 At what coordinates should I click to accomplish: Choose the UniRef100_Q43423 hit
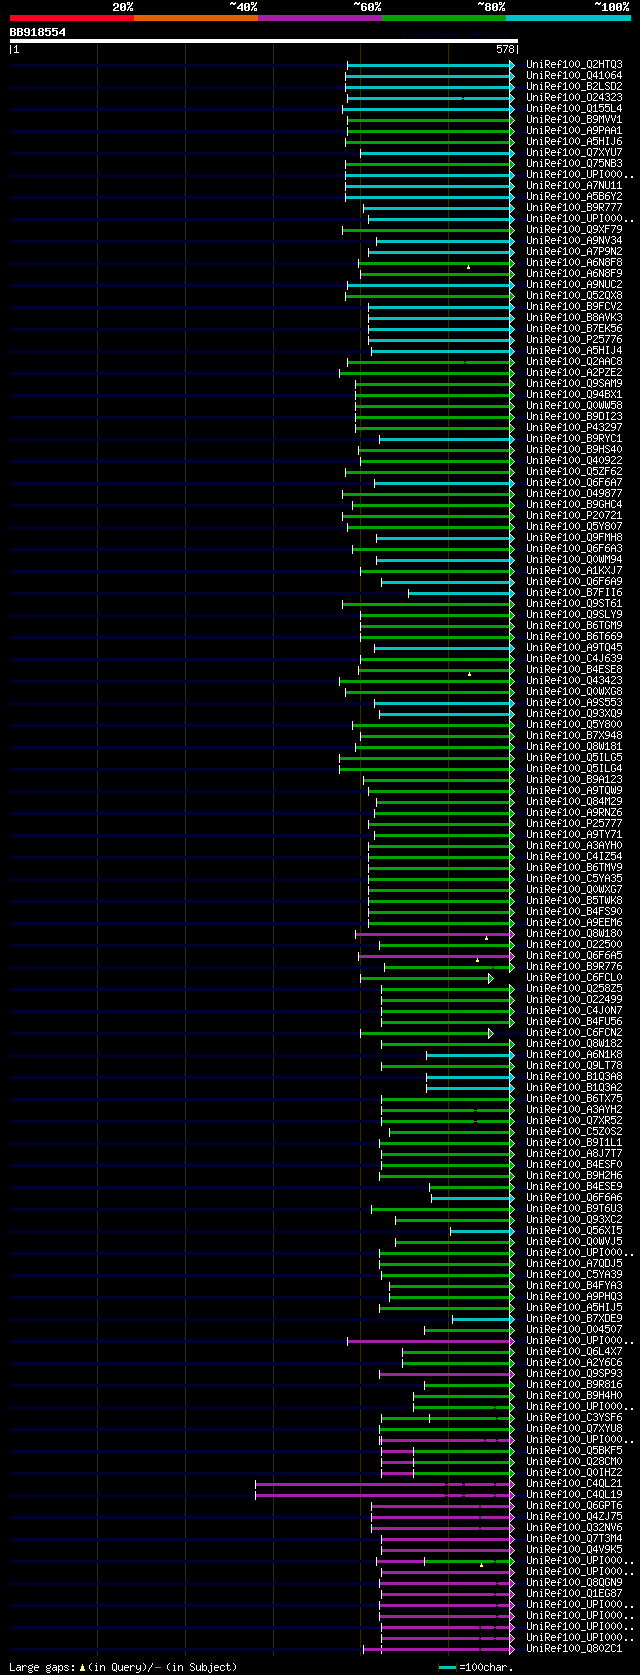[x=574, y=680]
